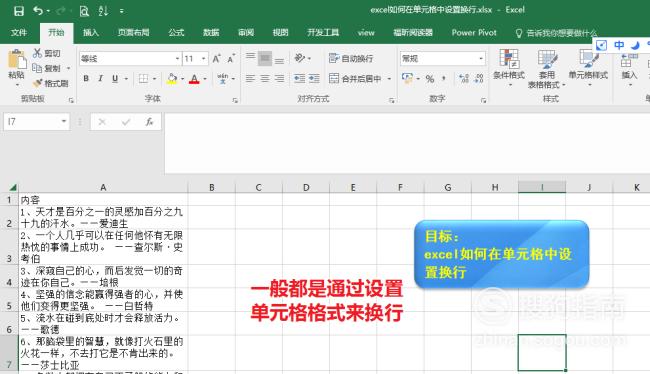The width and height of the screenshot is (650, 374).
Task: Increase decimal places
Action: coord(464,78)
